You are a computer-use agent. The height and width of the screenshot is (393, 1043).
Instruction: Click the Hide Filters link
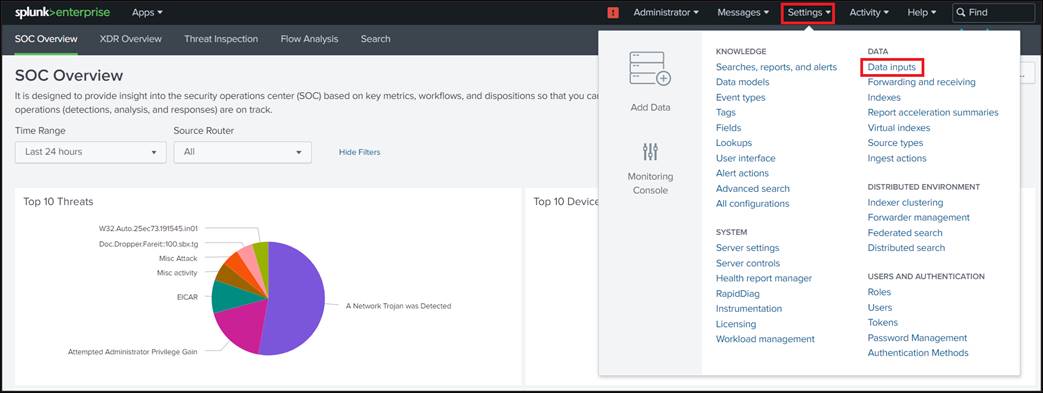(359, 152)
